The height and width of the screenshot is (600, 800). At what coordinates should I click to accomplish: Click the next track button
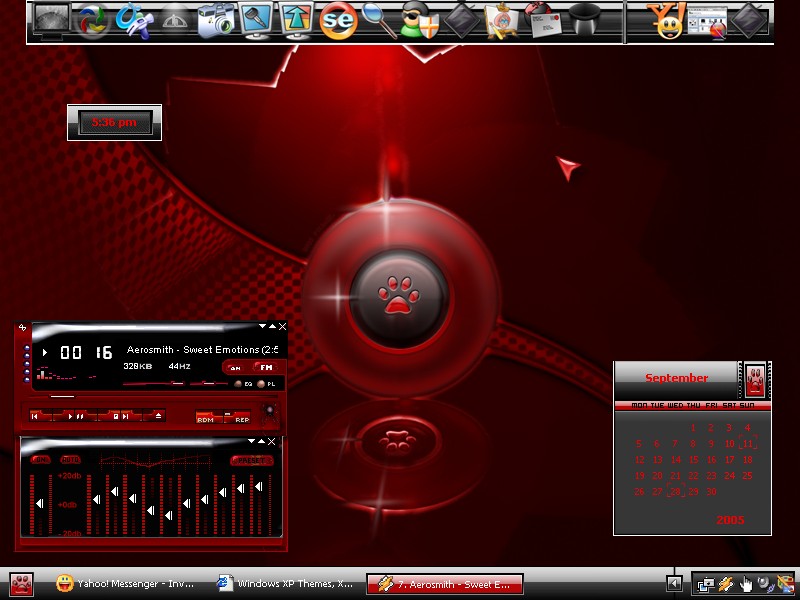tap(125, 416)
